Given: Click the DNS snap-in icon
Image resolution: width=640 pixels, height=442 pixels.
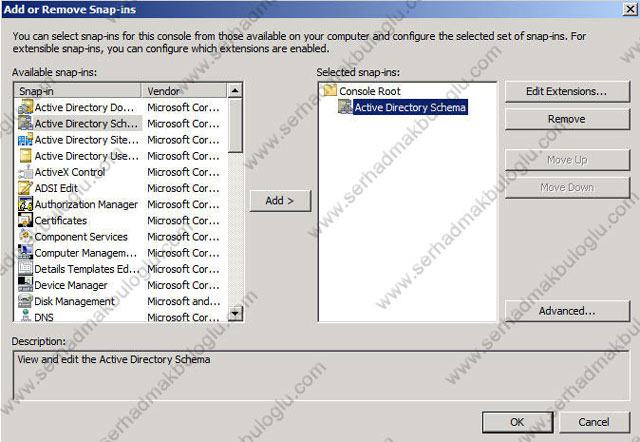Looking at the screenshot, I should [25, 316].
